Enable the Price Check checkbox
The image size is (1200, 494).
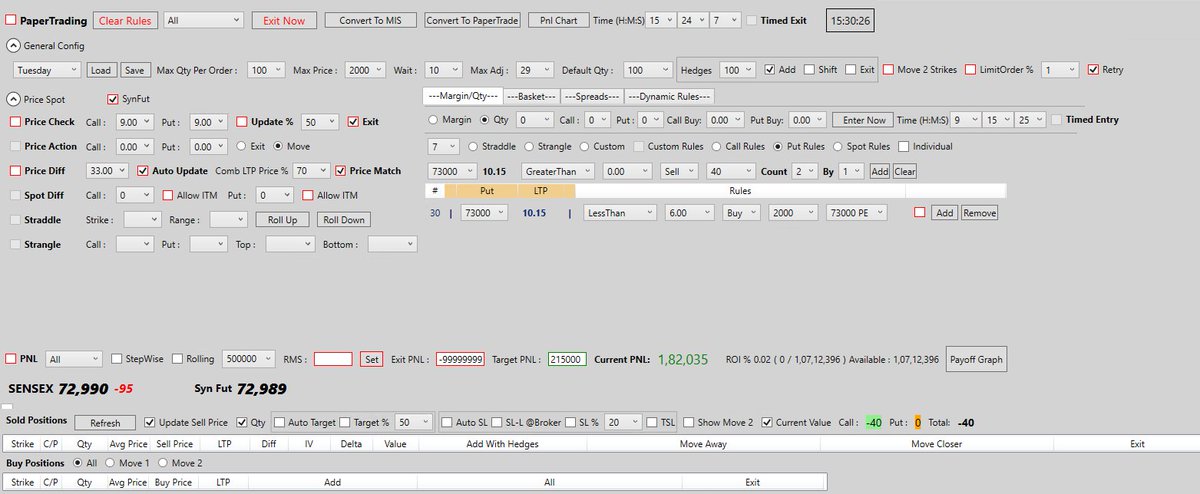tap(15, 122)
